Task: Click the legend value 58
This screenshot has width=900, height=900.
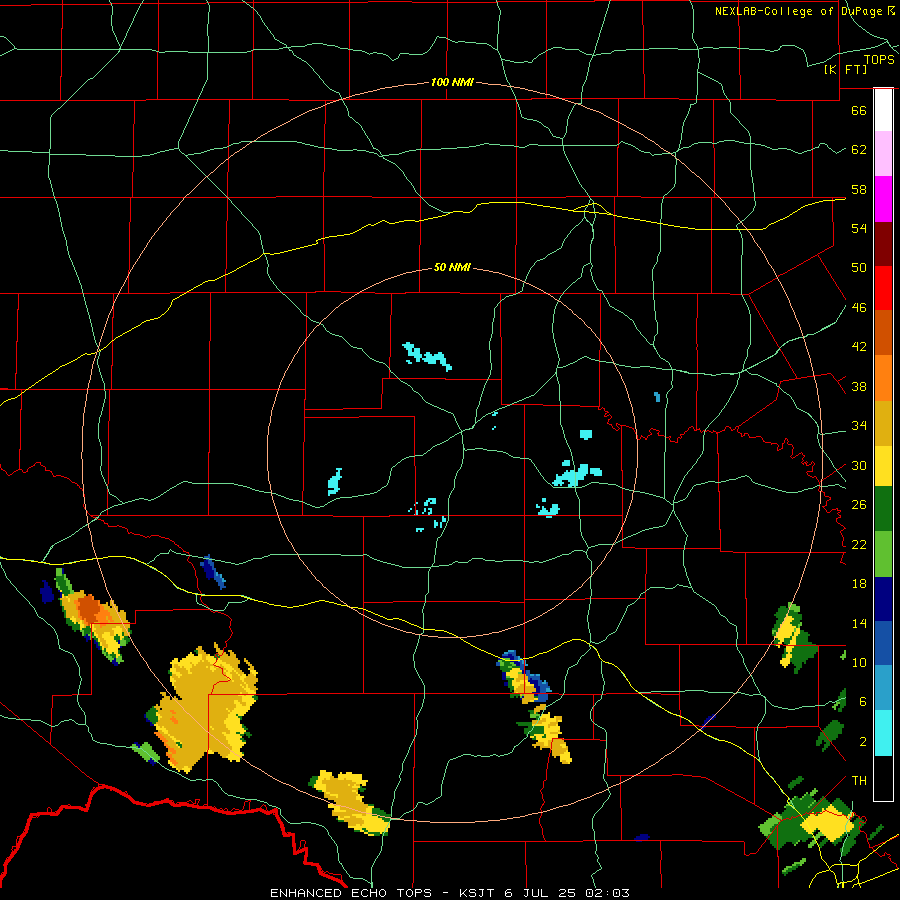Action: (x=859, y=189)
